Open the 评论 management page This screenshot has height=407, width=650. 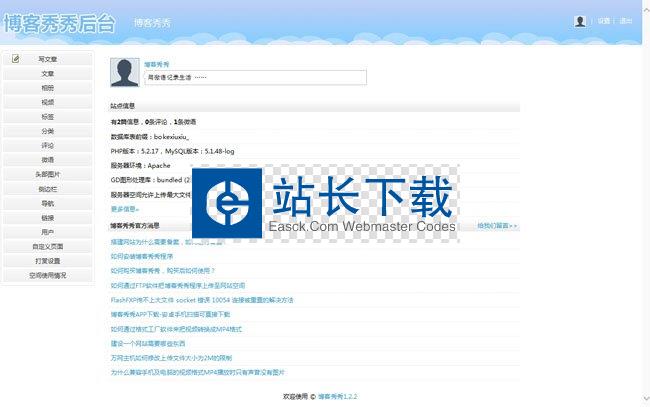(x=48, y=145)
